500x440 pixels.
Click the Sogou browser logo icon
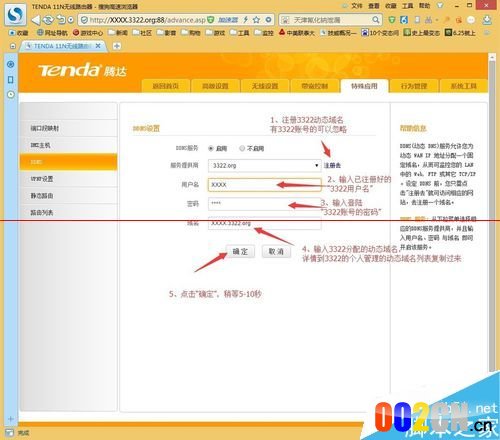pyautogui.click(x=15, y=15)
